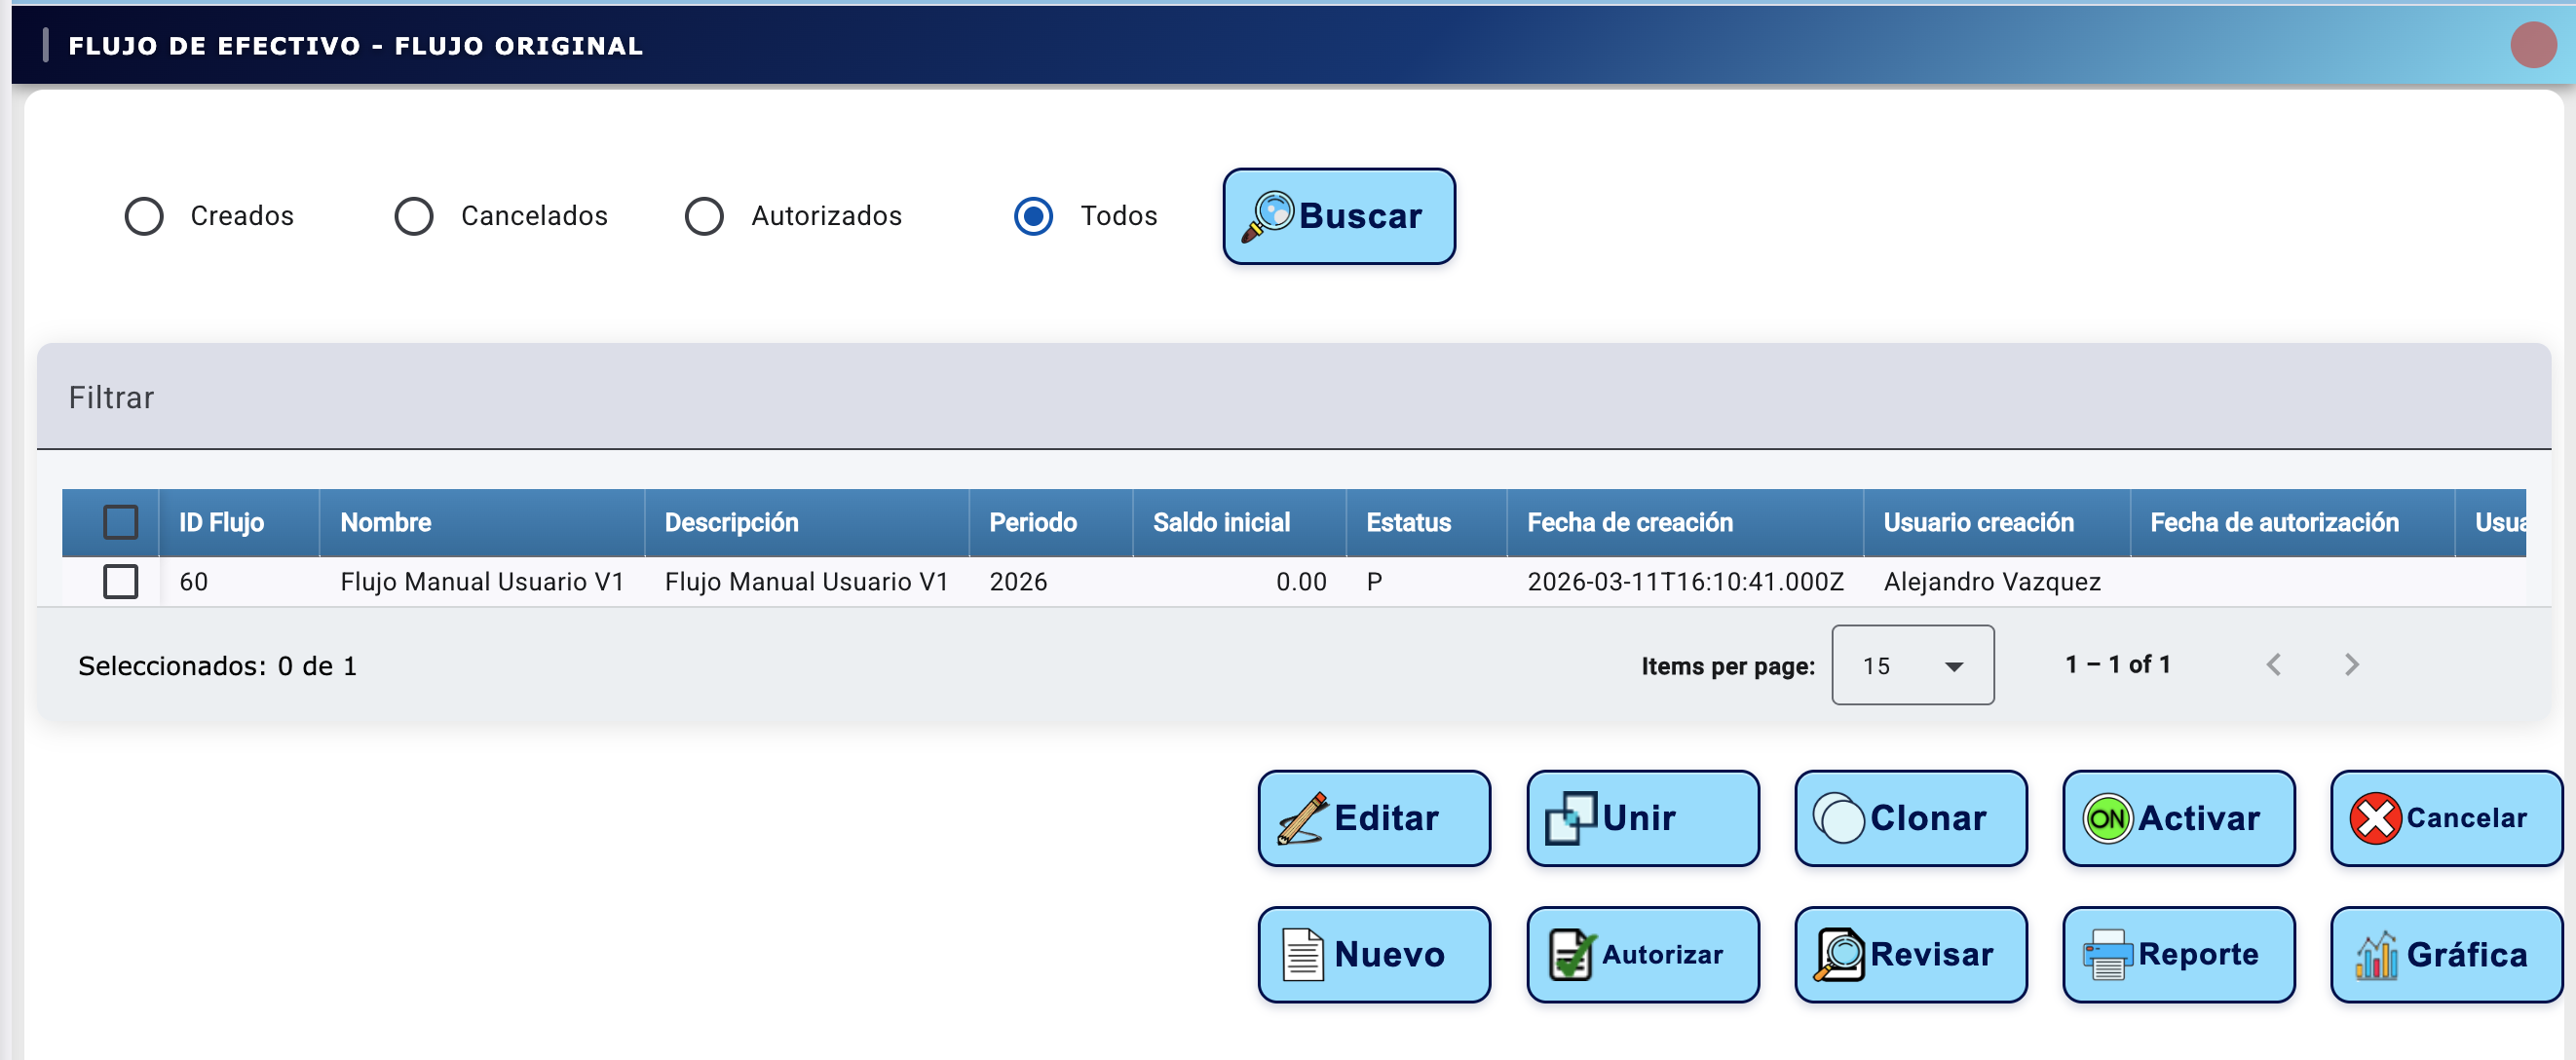2576x1060 pixels.
Task: Toggle the select-all header checkbox
Action: click(121, 522)
